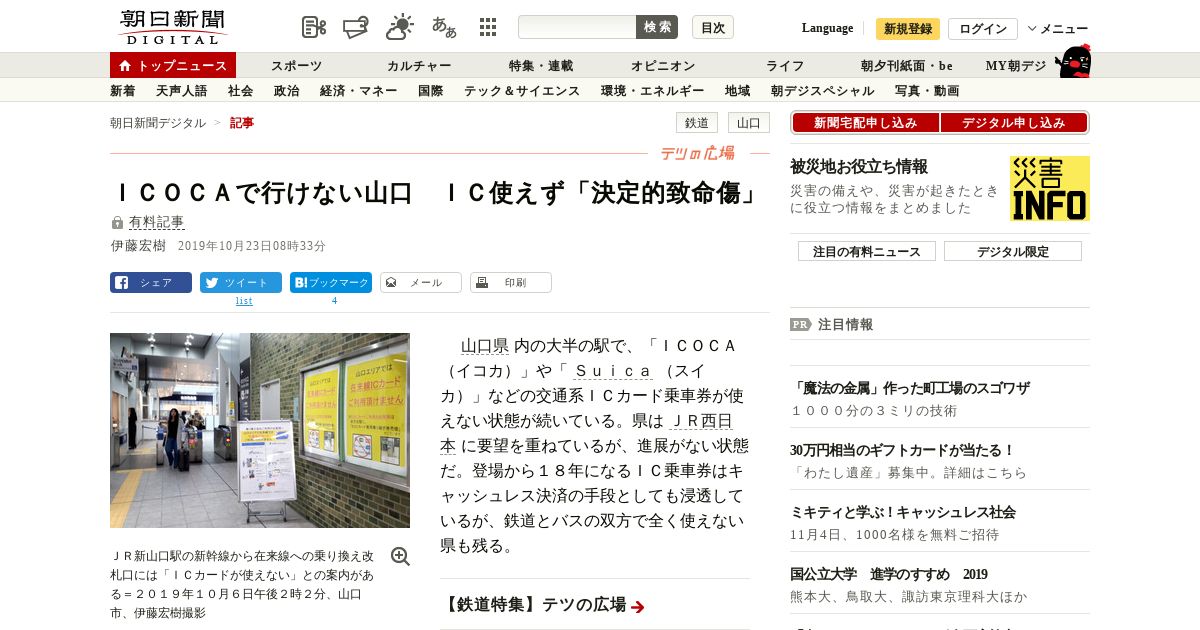Open 朝夕刊紙面・be tab
The image size is (1200, 630).
[x=907, y=66]
